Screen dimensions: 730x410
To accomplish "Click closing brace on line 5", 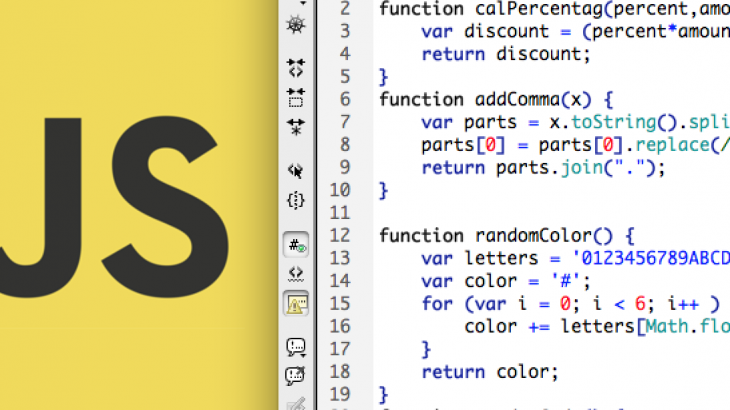I will [383, 77].
